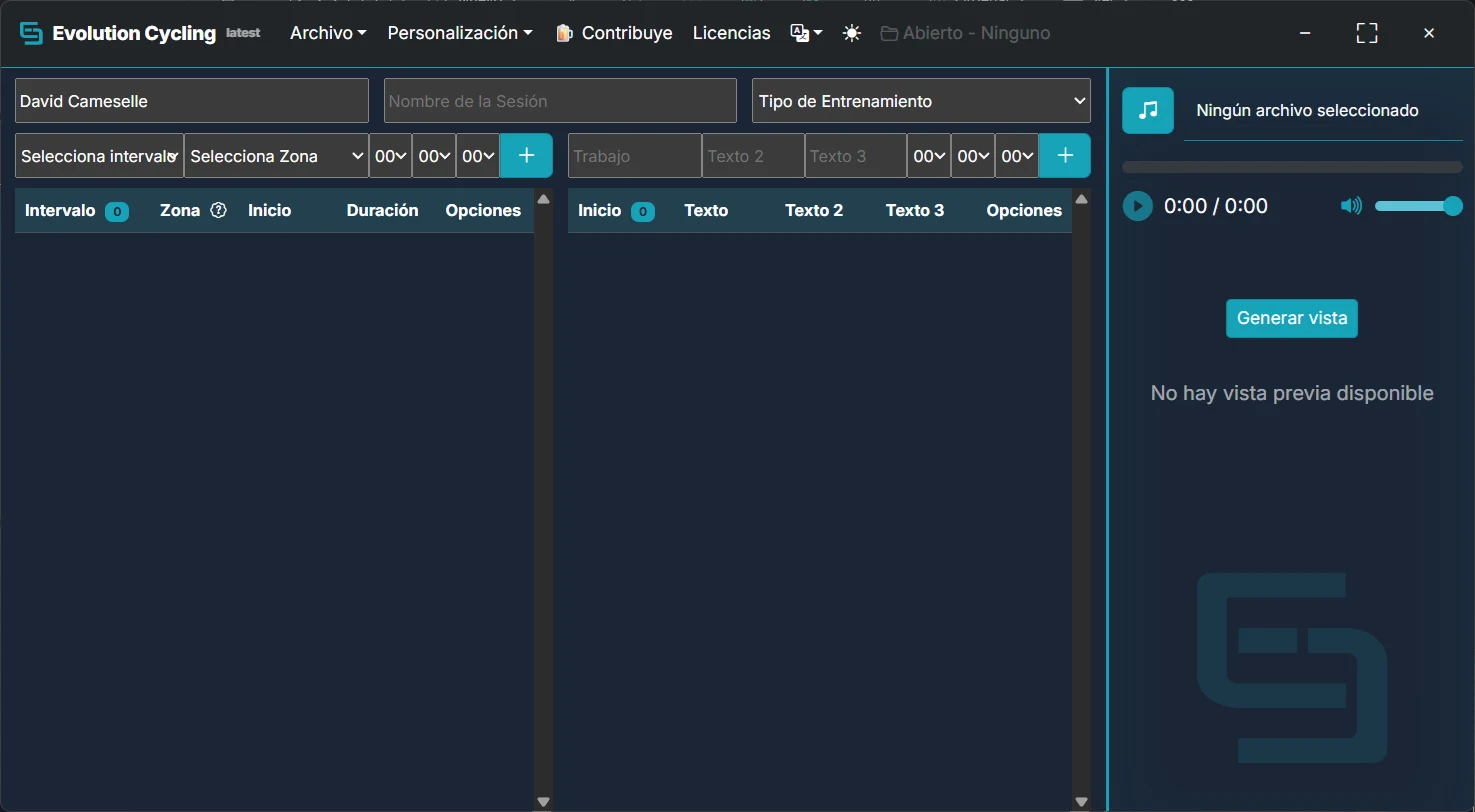Mute the volume speaker icon
This screenshot has width=1475, height=812.
click(1351, 206)
